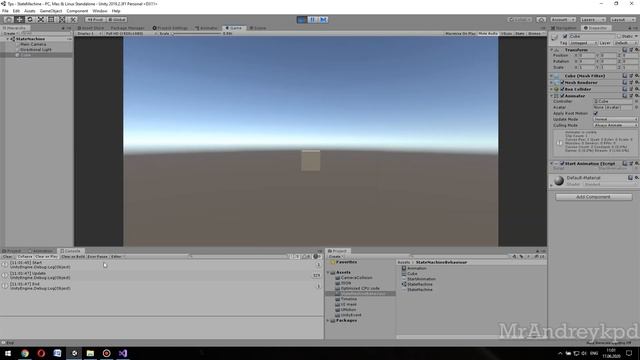The height and width of the screenshot is (360, 640).
Task: Open the GameObject menu
Action: click(x=51, y=11)
